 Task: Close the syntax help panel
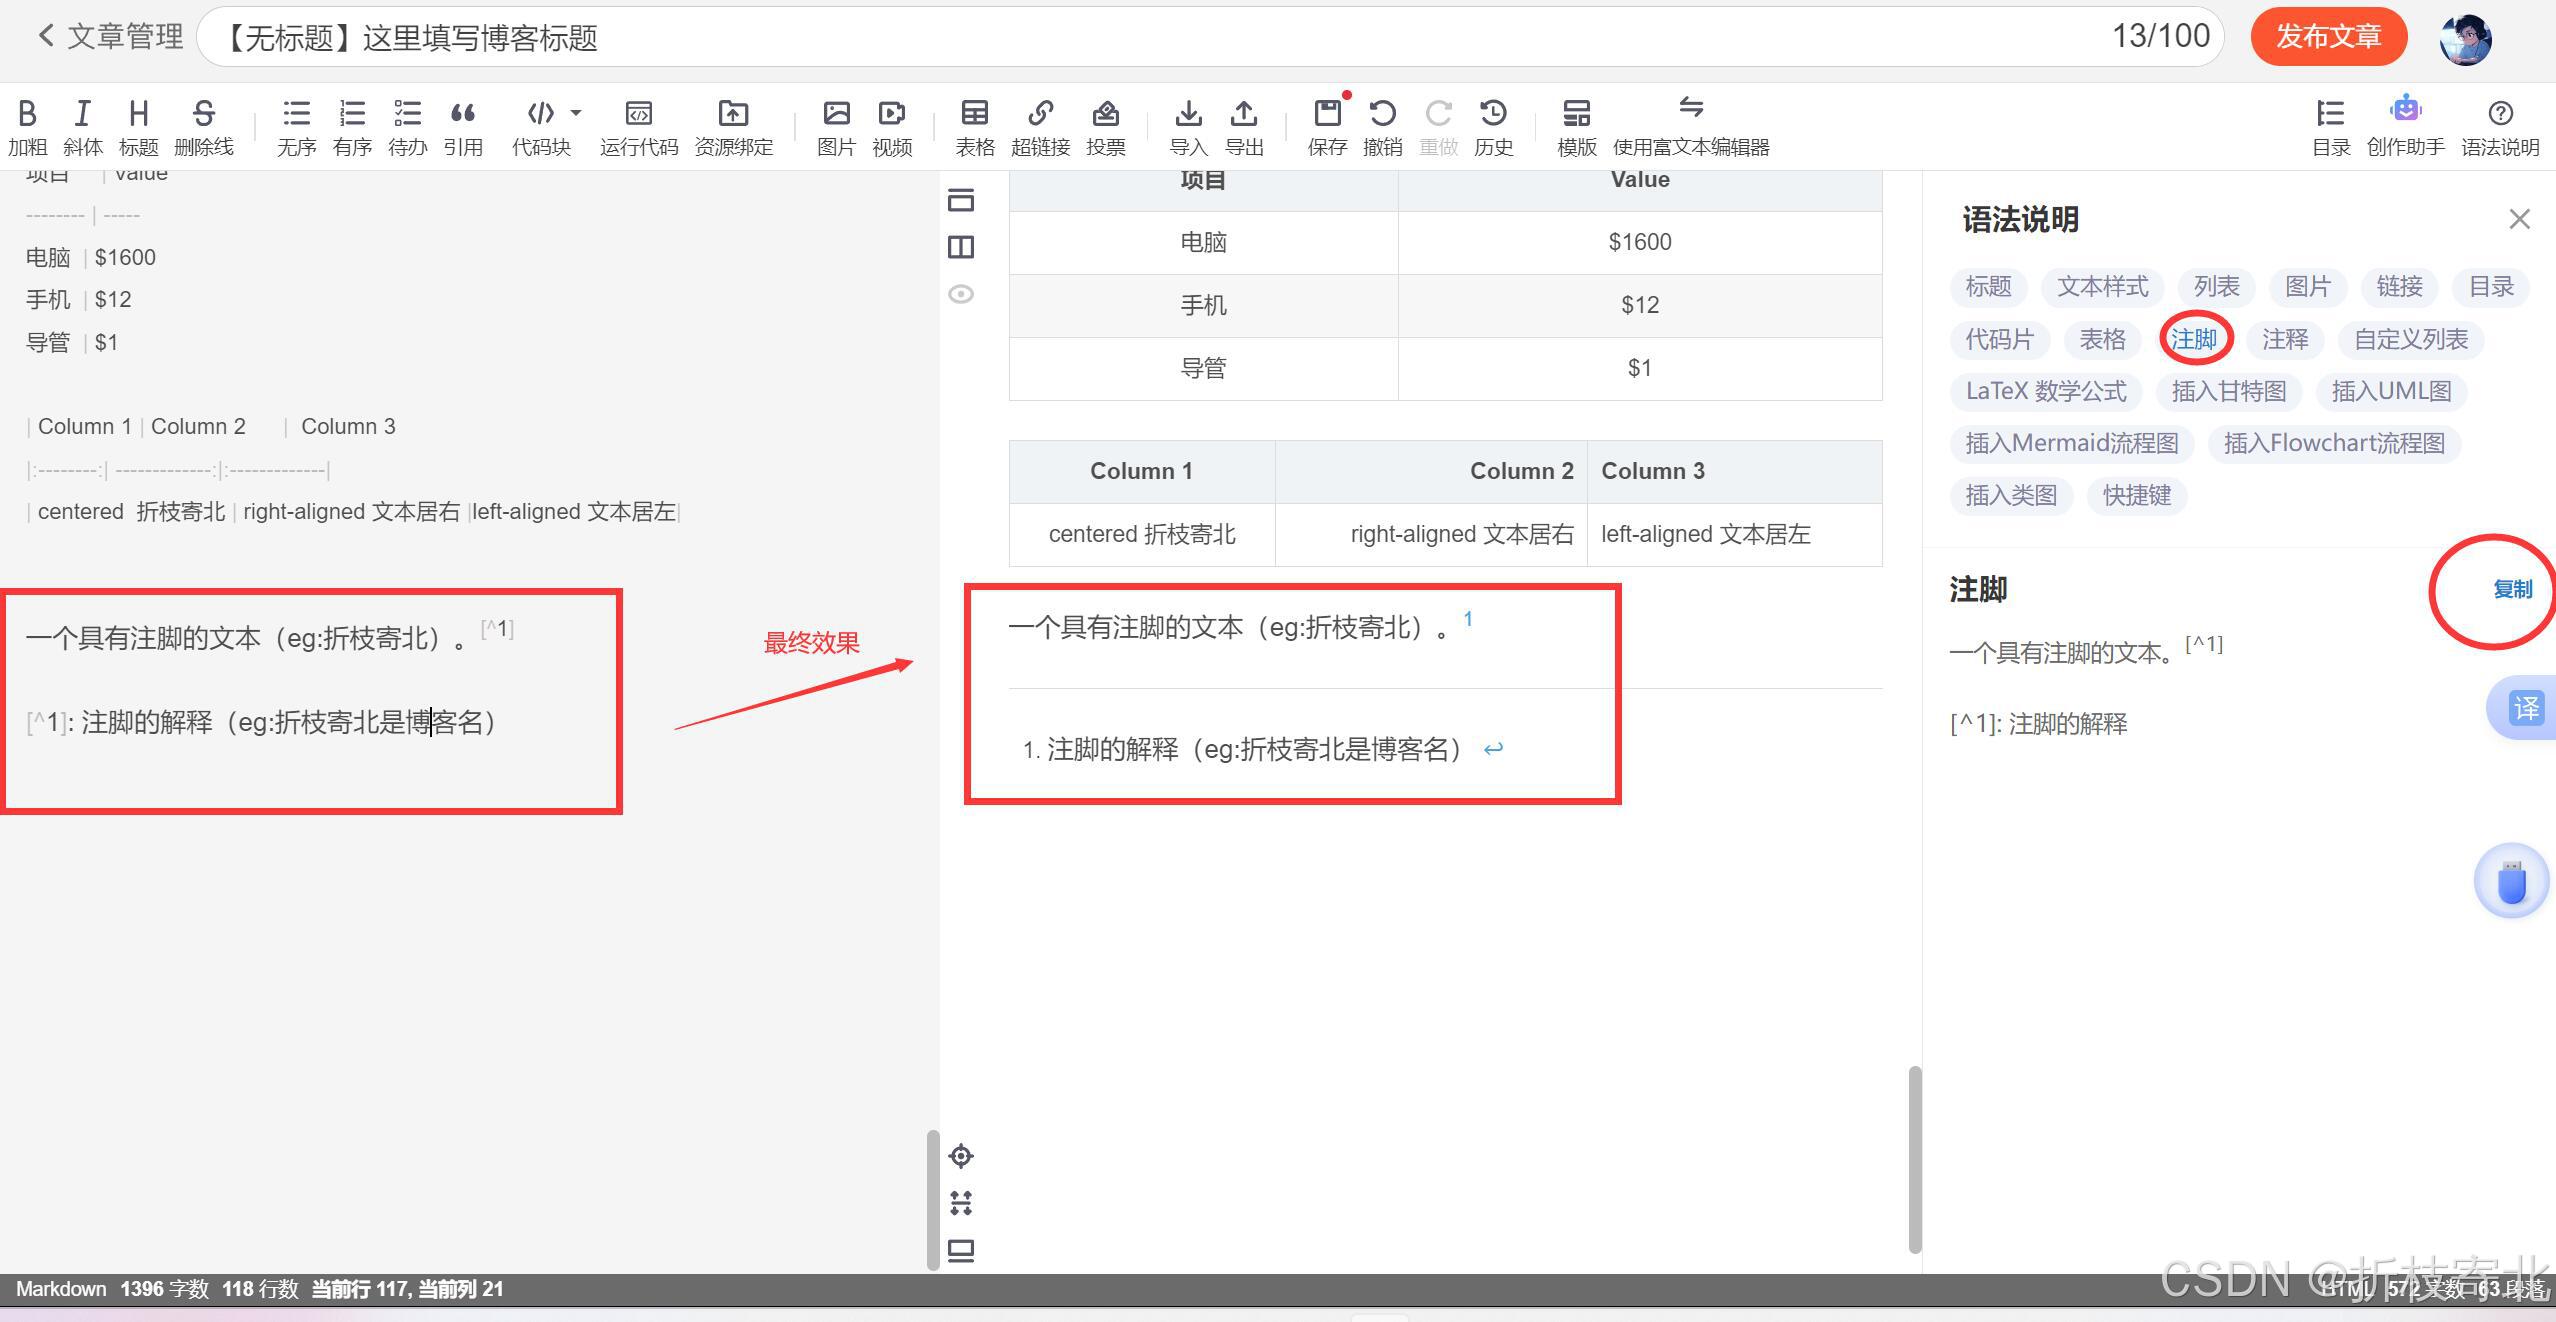tap(2520, 219)
